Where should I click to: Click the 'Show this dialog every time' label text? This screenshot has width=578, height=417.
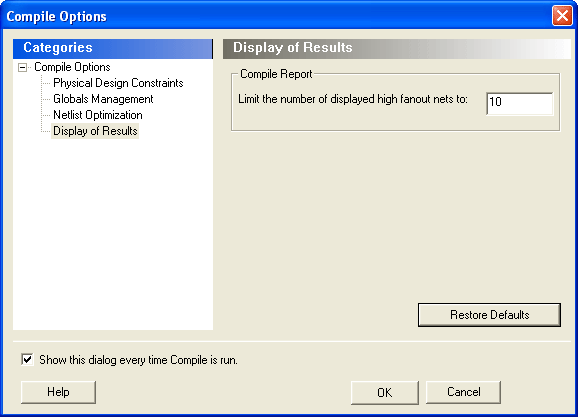138,360
